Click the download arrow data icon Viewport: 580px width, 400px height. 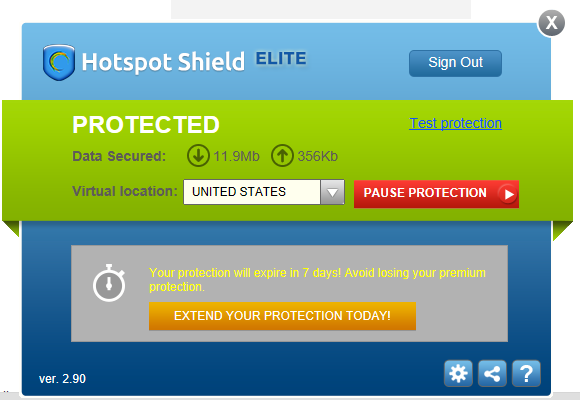point(198,155)
